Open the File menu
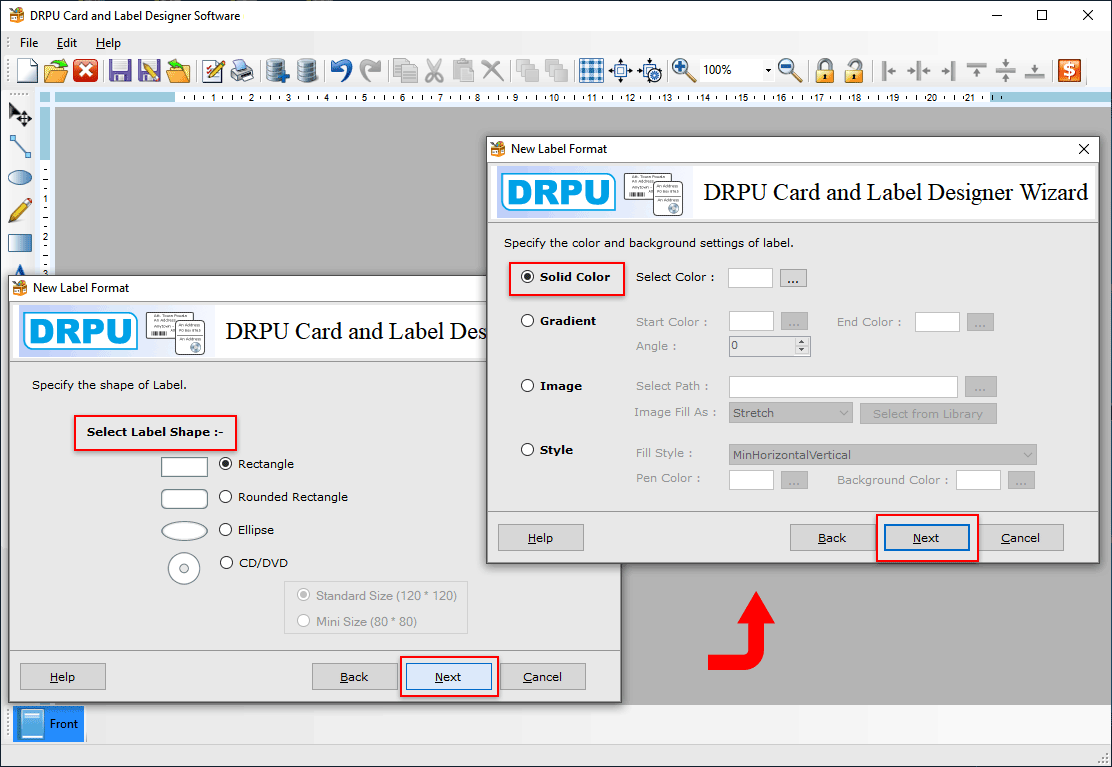Screen dimensions: 1112x767 pos(29,43)
